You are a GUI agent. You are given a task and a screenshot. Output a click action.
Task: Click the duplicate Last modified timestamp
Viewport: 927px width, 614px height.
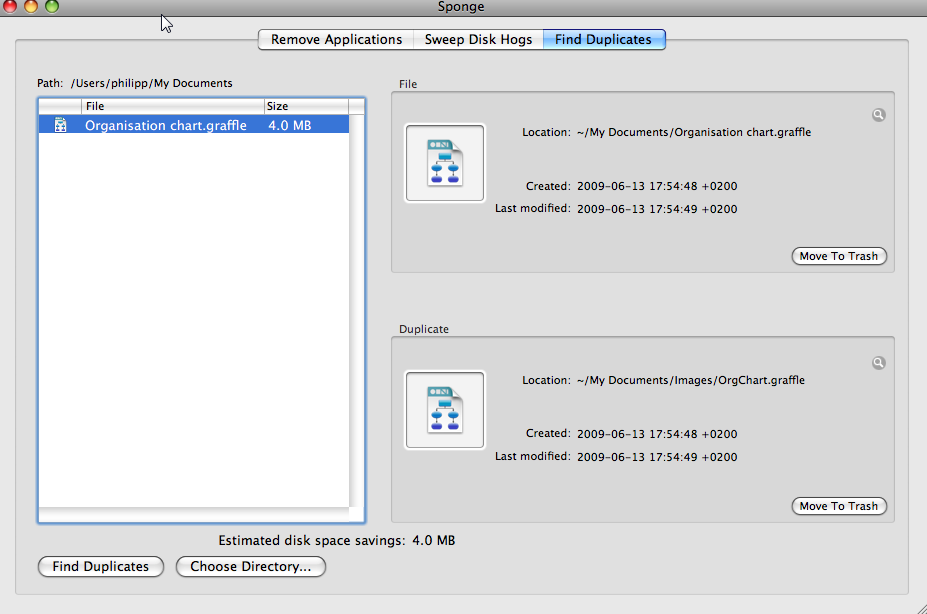(657, 457)
